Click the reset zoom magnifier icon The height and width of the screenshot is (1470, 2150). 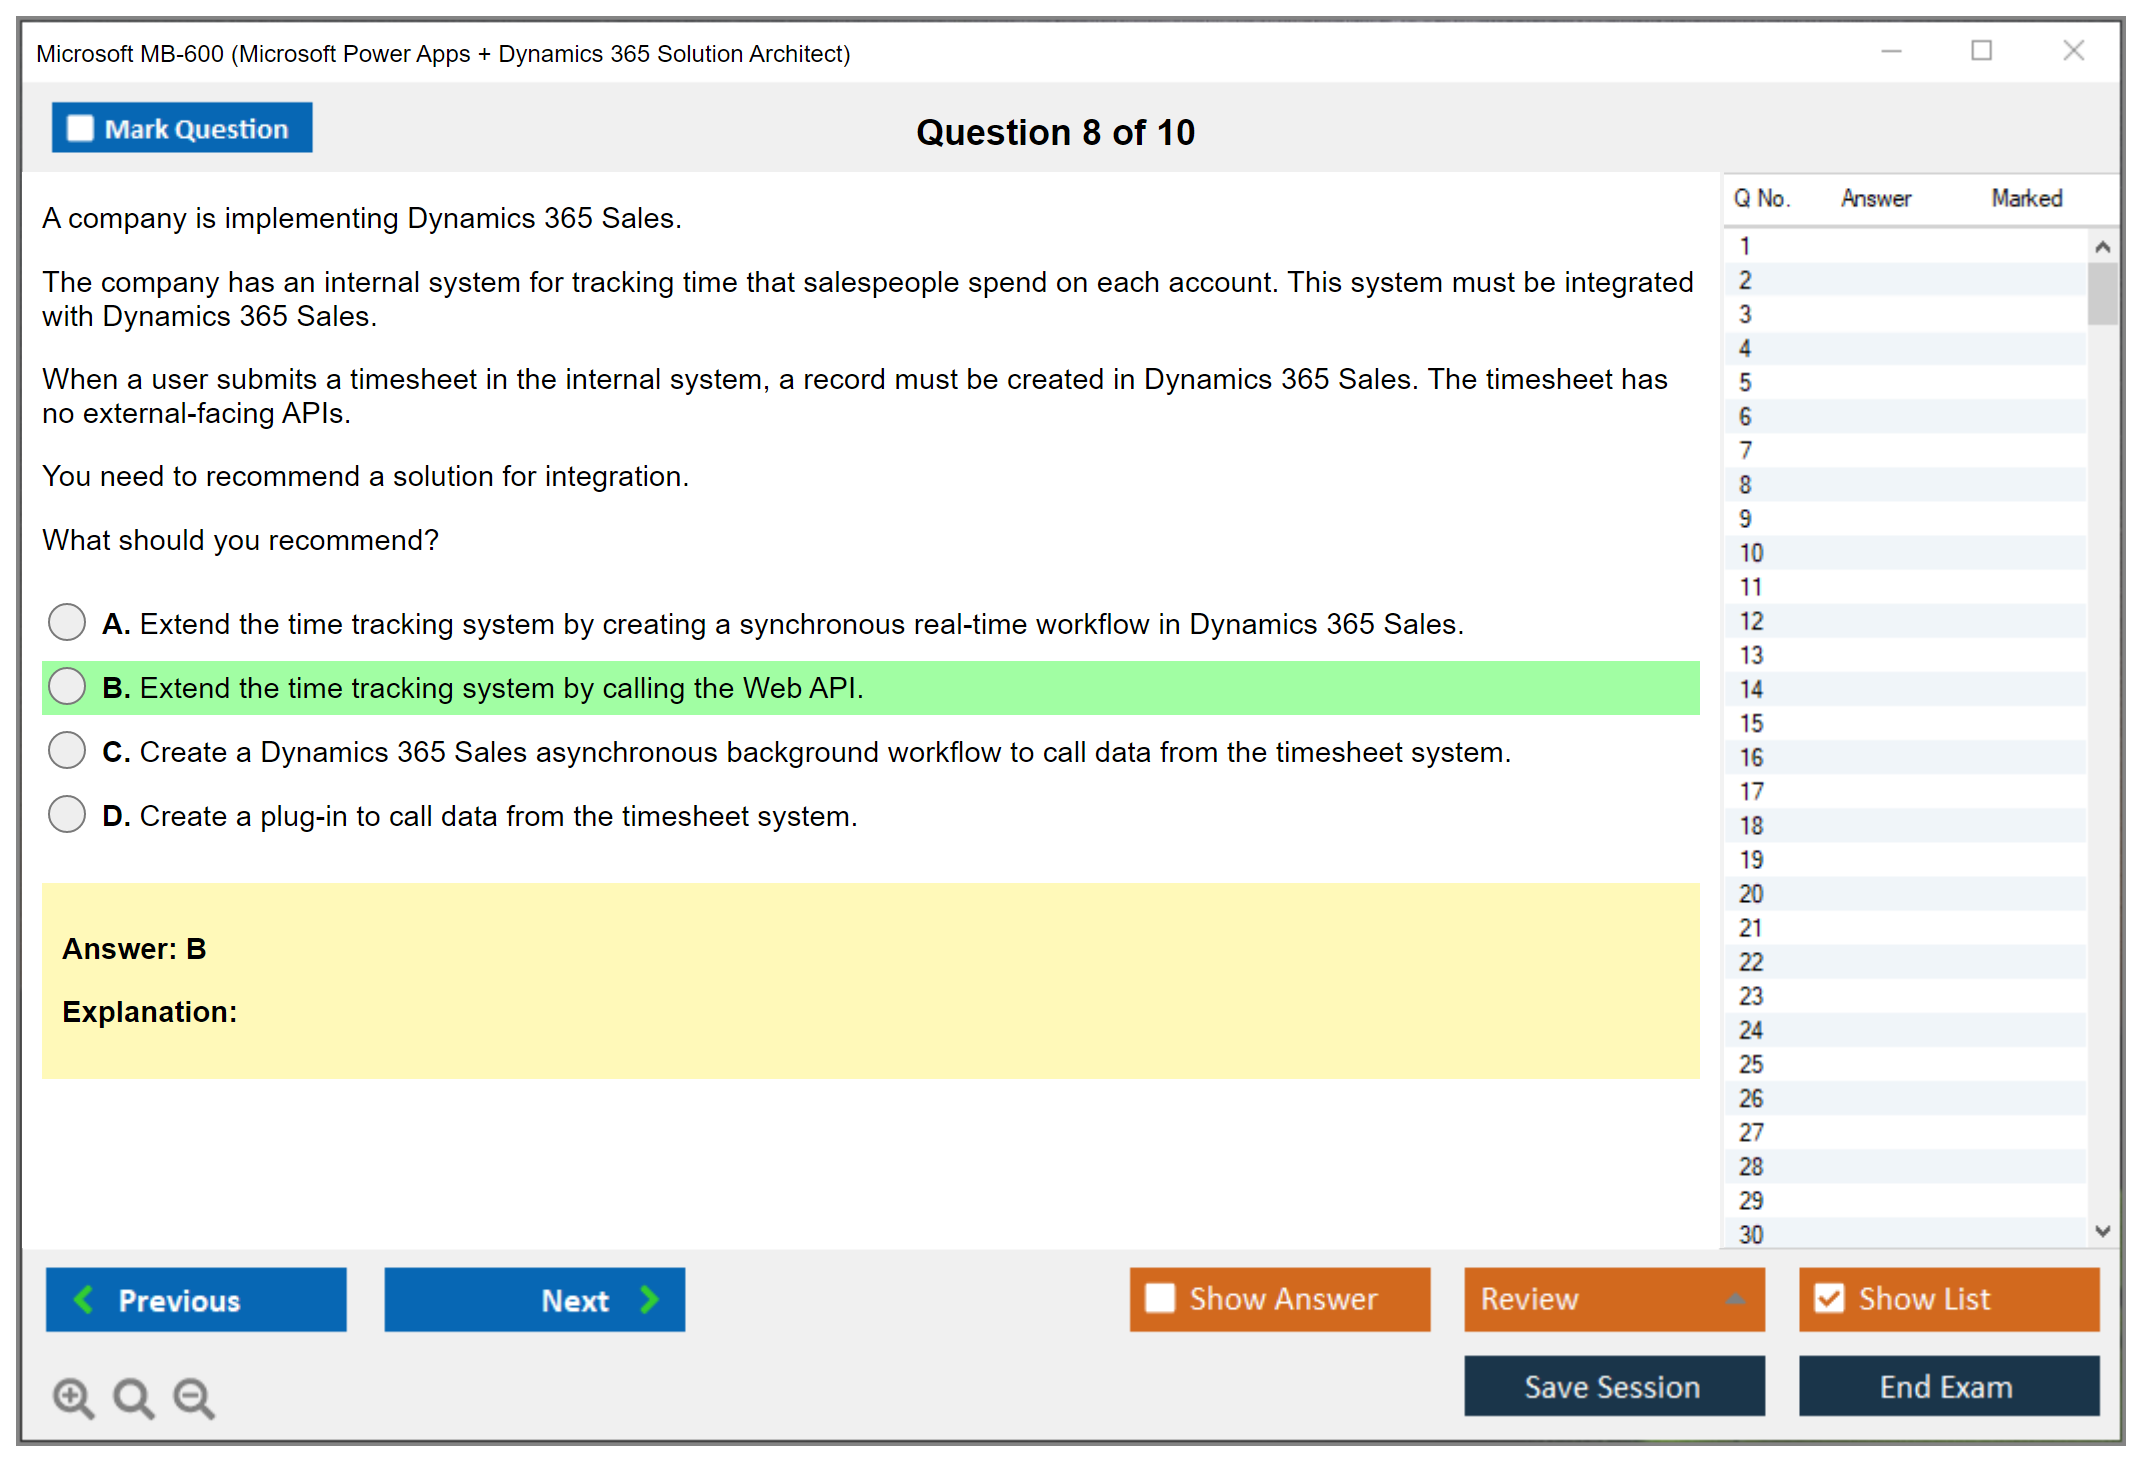point(133,1397)
